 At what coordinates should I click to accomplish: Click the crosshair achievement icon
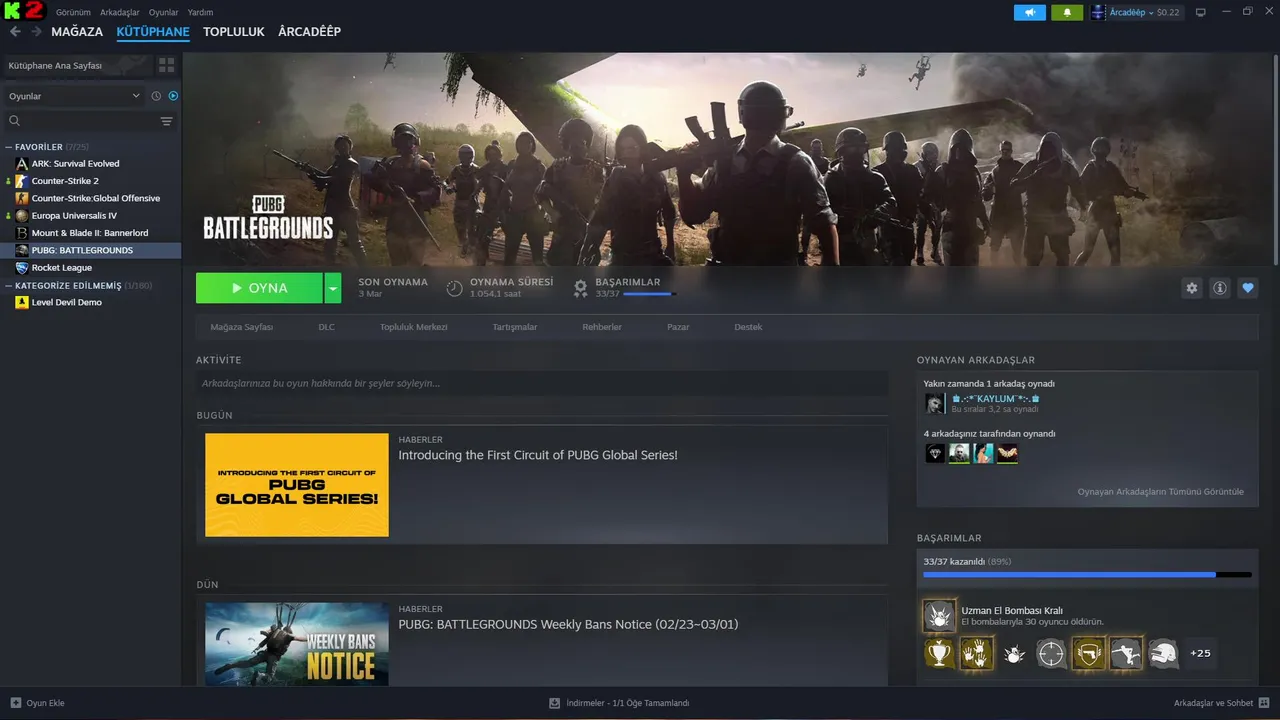pos(1051,654)
